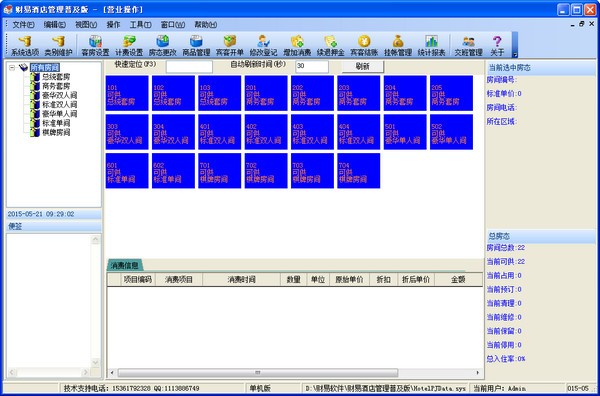Select 总统套房 in the room tree

(x=56, y=77)
